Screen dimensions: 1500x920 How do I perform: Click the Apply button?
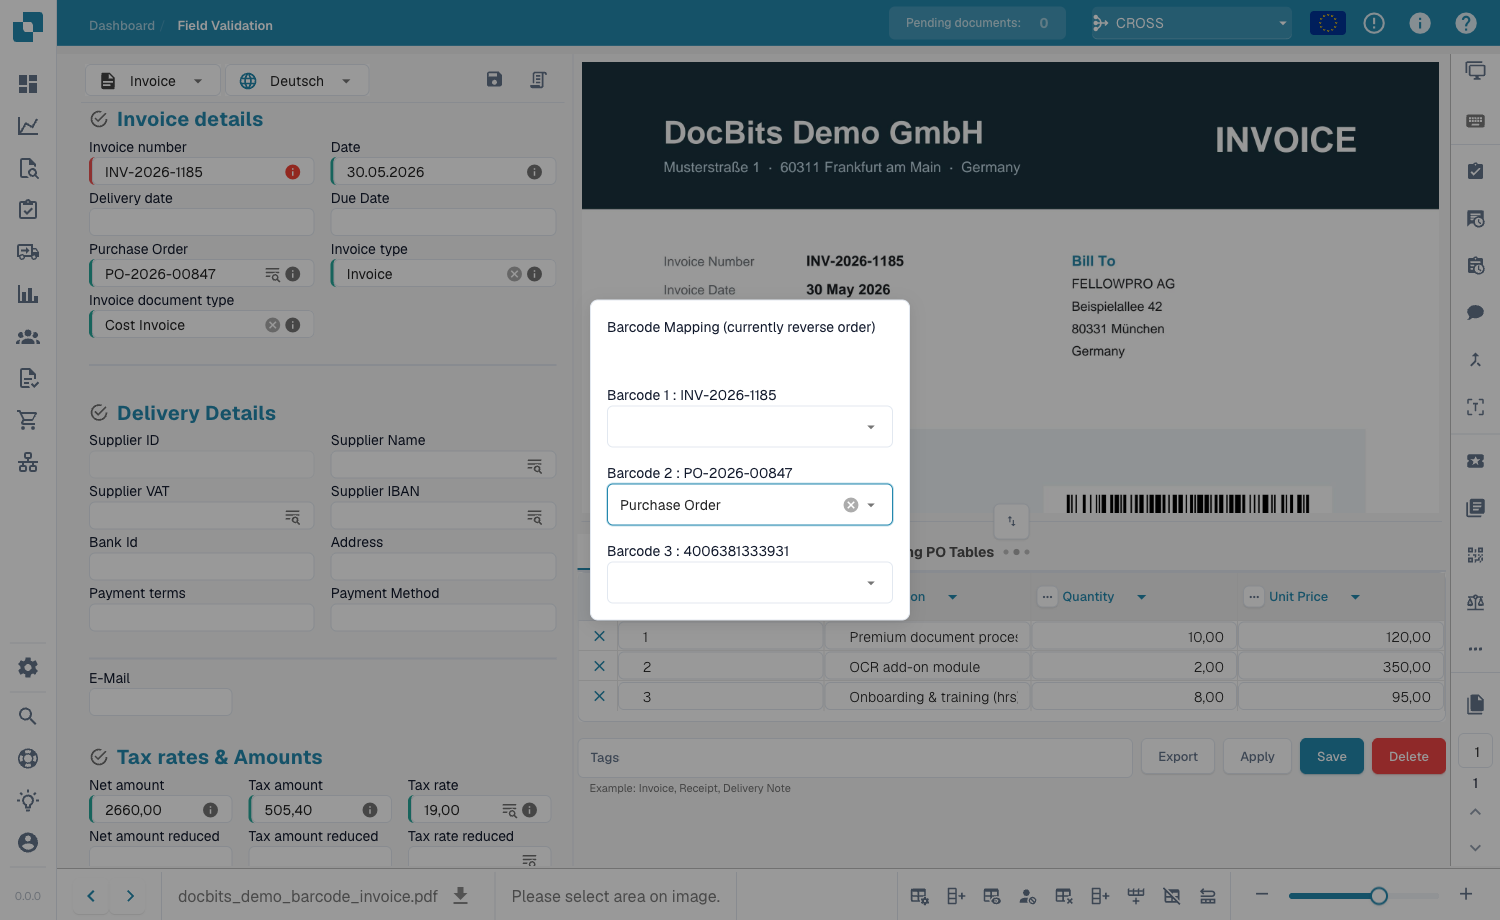1257,757
